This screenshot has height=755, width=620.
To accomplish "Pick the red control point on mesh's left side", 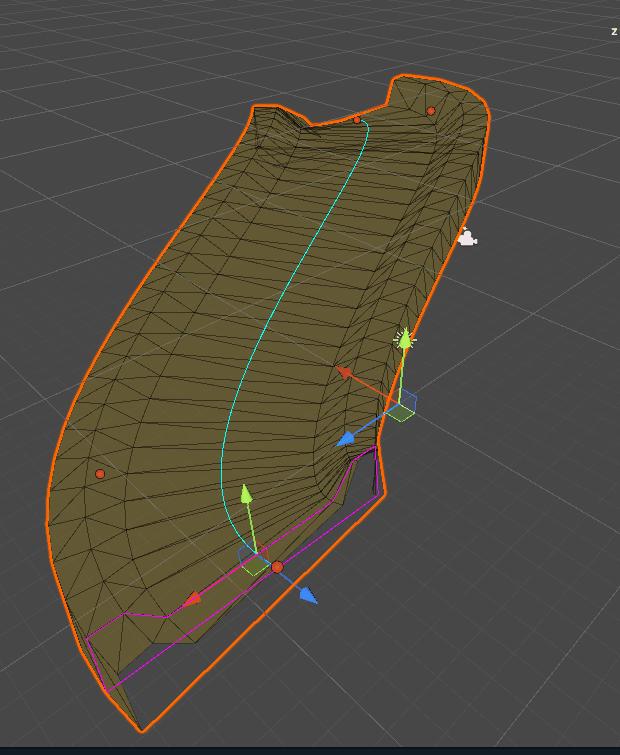I will pyautogui.click(x=100, y=474).
